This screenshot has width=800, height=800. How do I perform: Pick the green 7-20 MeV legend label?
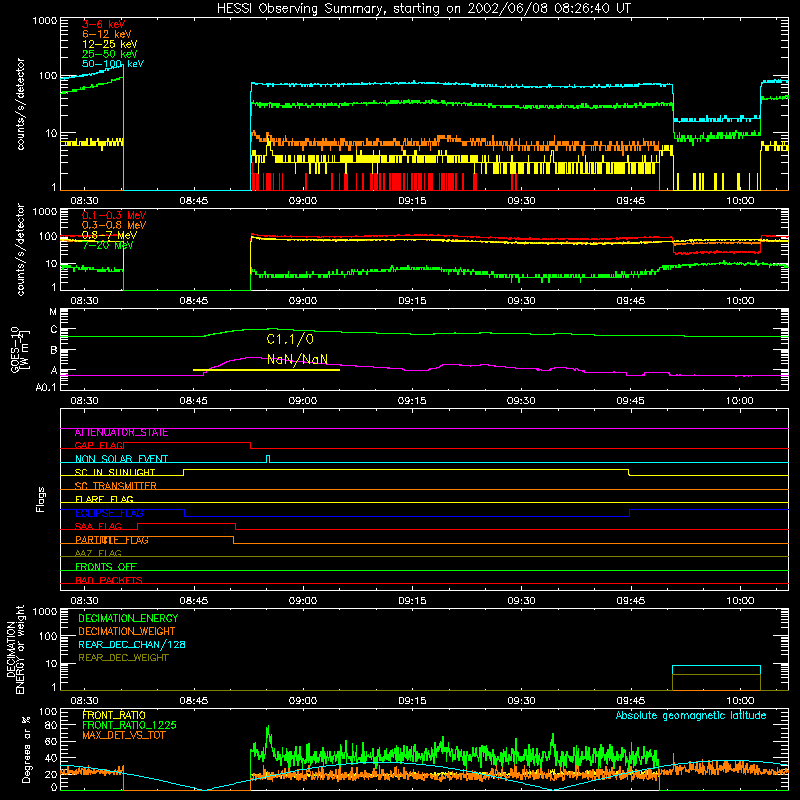click(108, 245)
